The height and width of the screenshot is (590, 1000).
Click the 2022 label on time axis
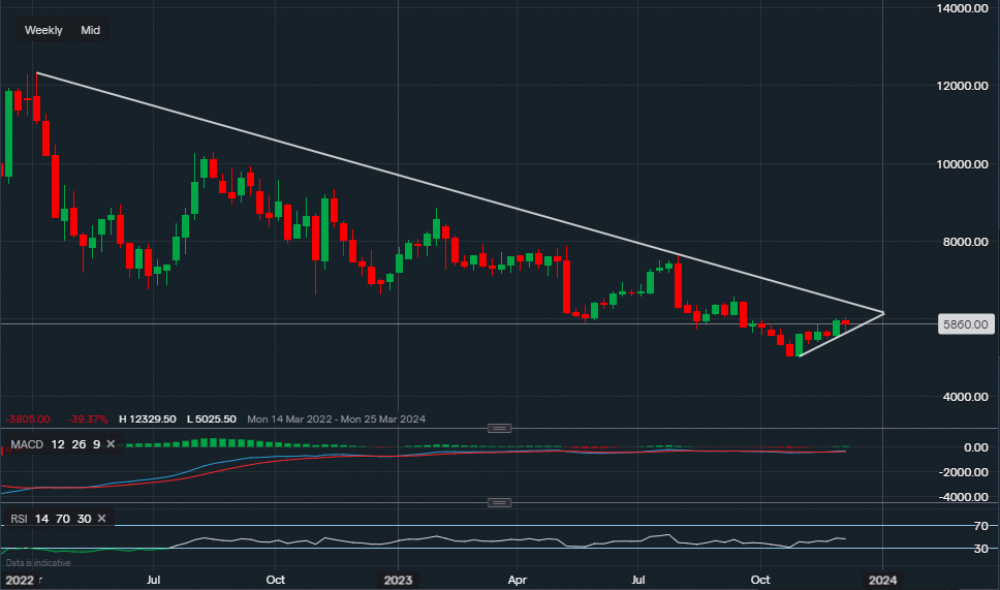tap(20, 579)
